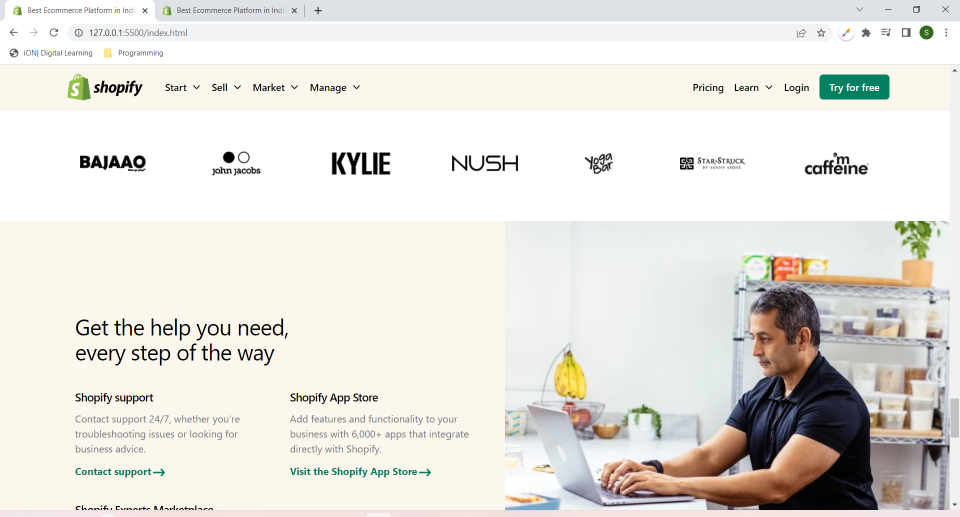The image size is (960, 517).
Task: Open the Pricing page link
Action: (708, 88)
